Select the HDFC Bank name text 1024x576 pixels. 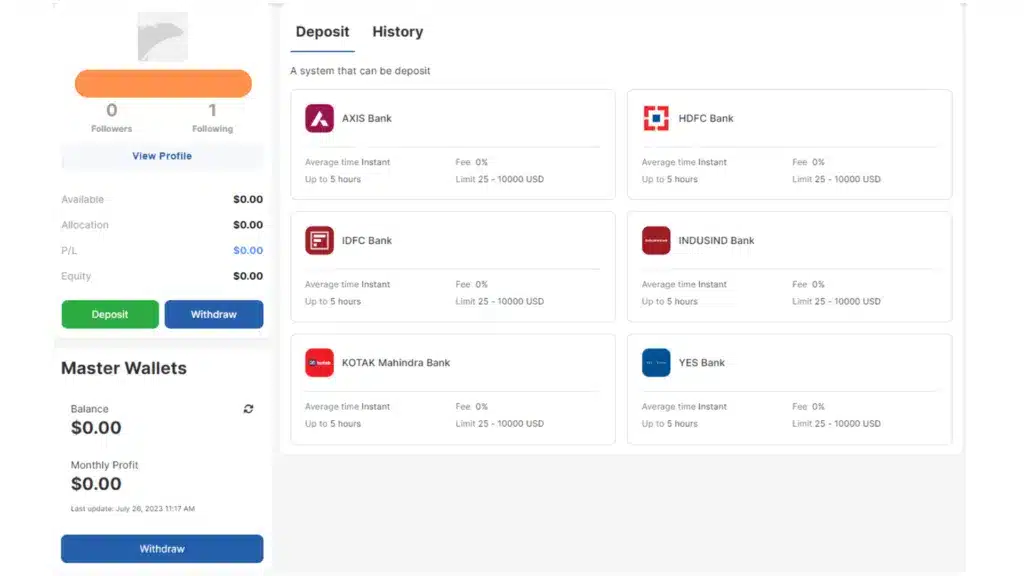706,118
